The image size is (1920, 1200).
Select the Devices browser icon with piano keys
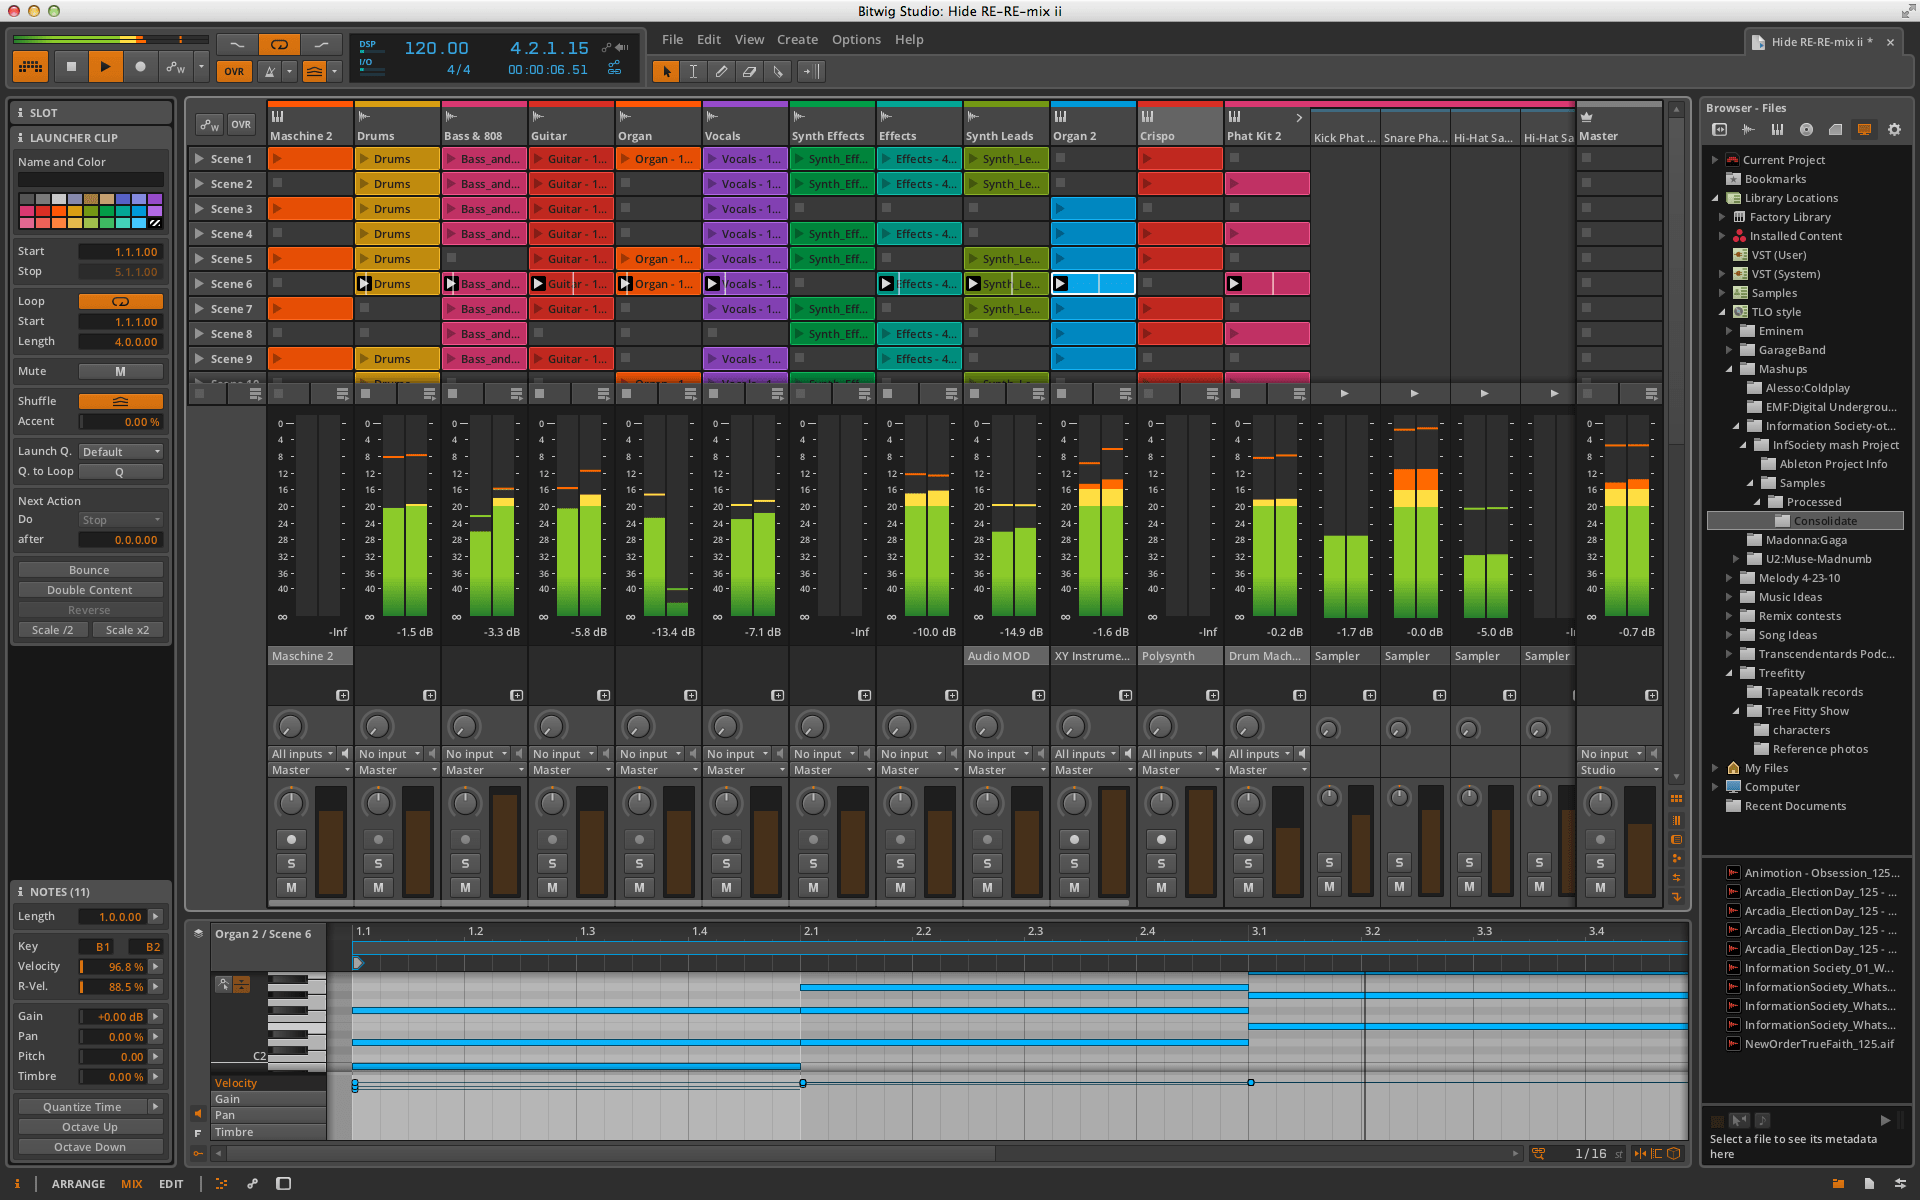(x=1777, y=129)
